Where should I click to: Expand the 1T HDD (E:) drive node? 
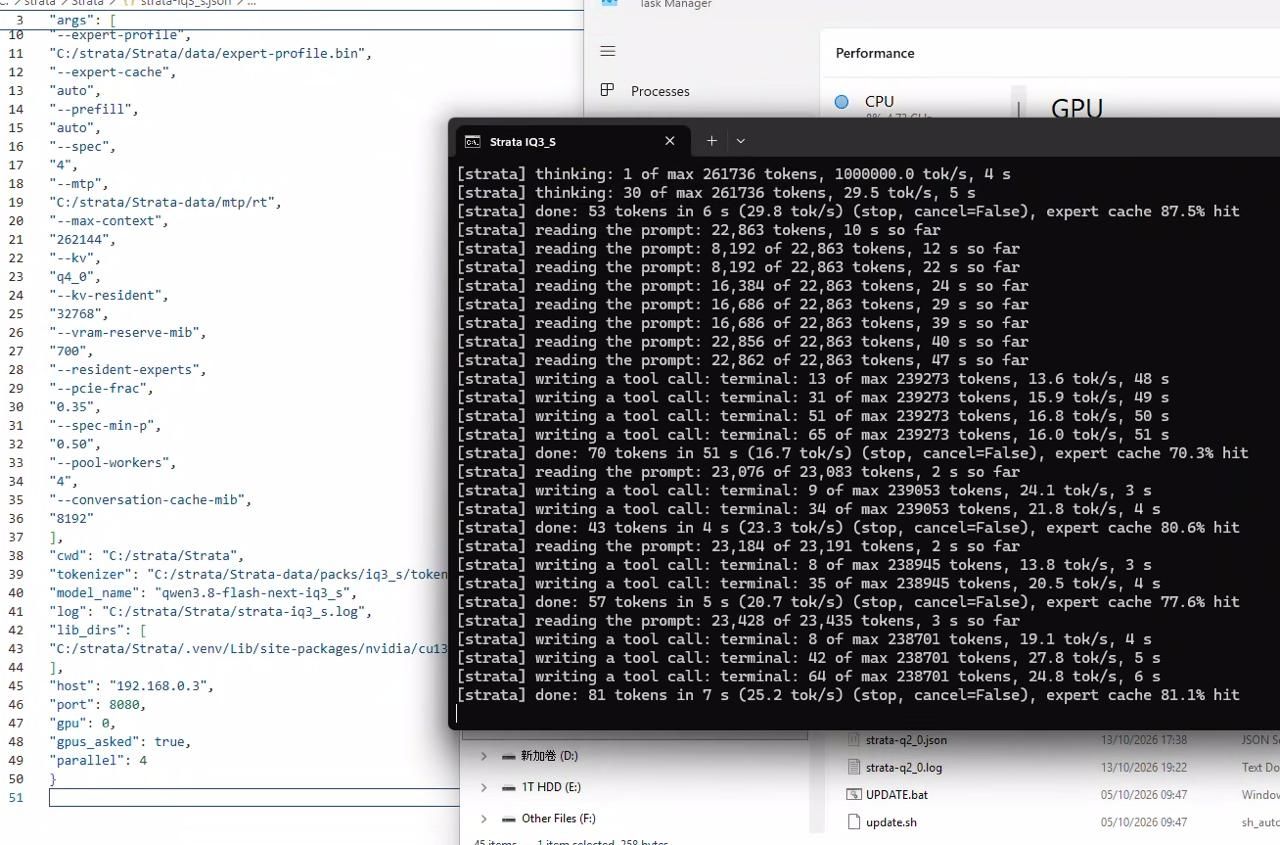[484, 787]
